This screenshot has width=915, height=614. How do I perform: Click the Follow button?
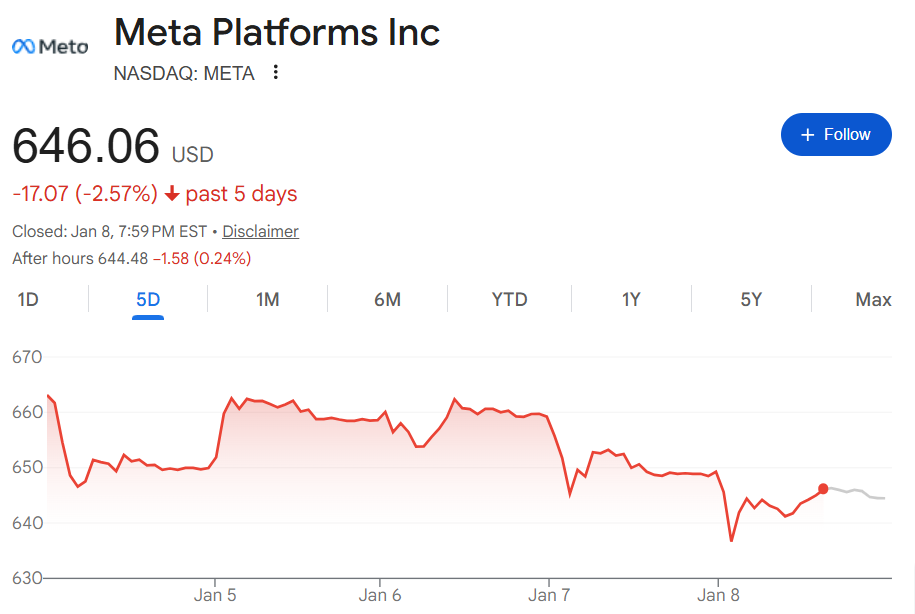835,135
